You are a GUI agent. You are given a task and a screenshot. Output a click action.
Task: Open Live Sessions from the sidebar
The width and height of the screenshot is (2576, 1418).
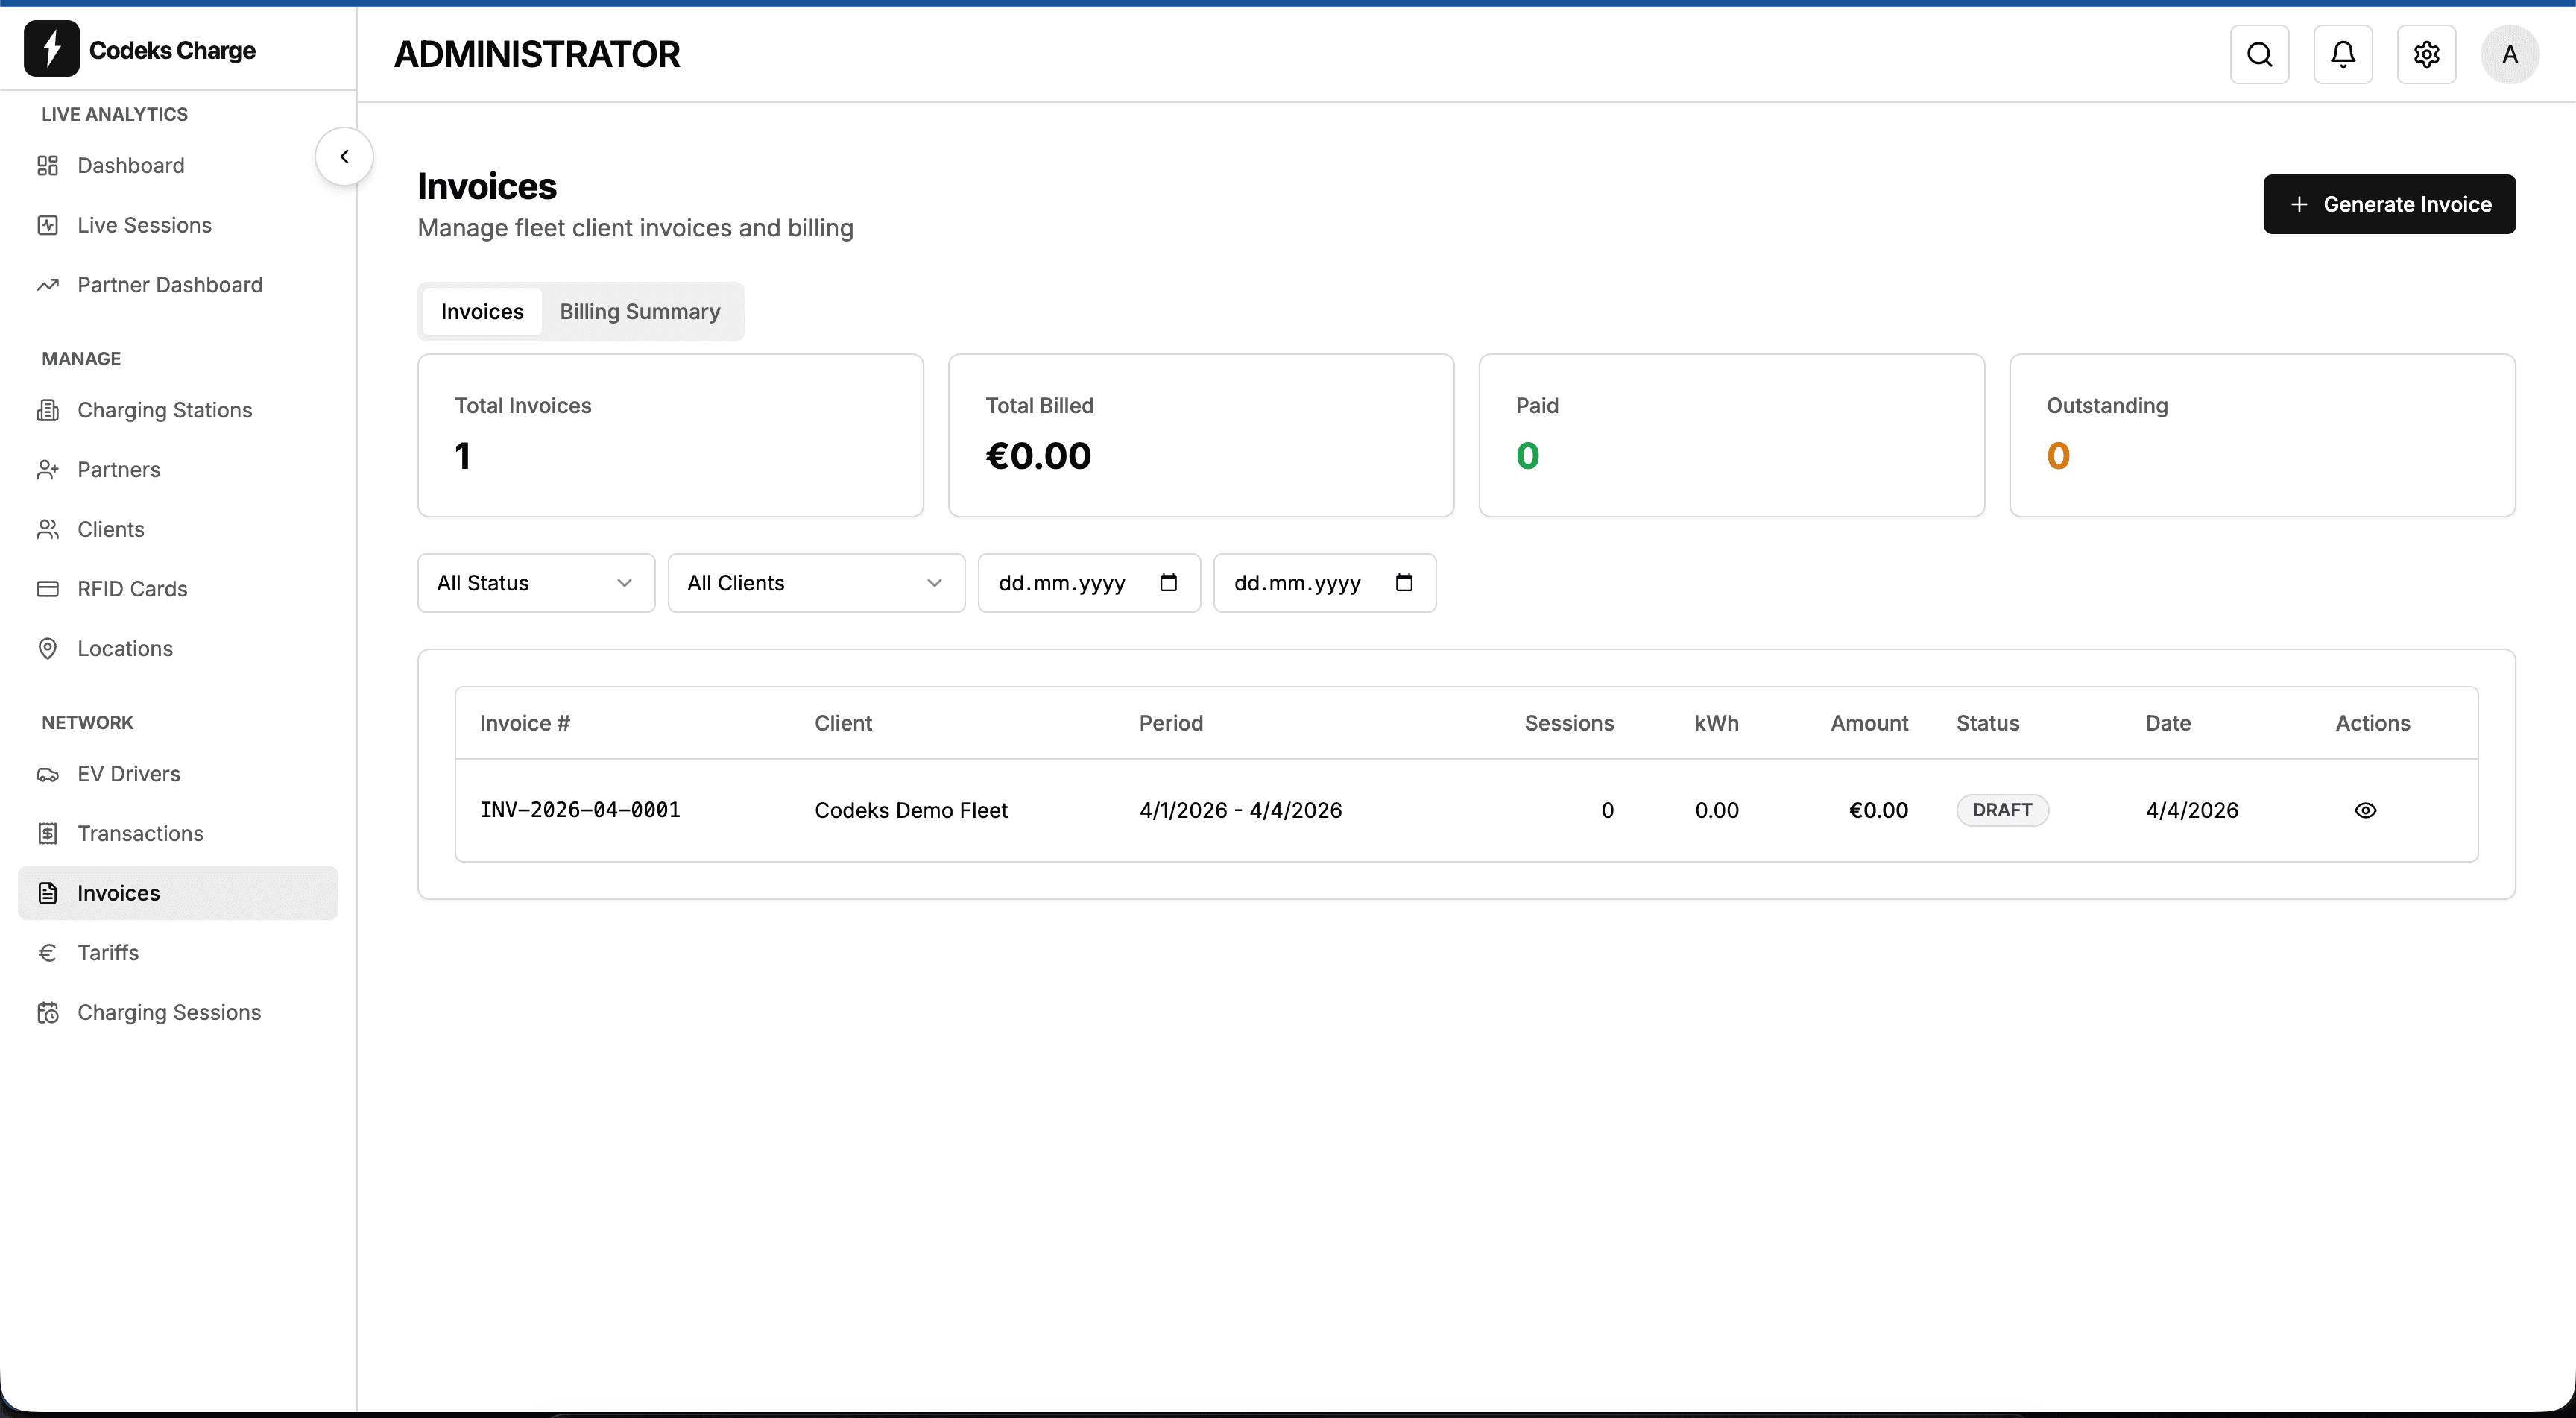click(x=143, y=225)
